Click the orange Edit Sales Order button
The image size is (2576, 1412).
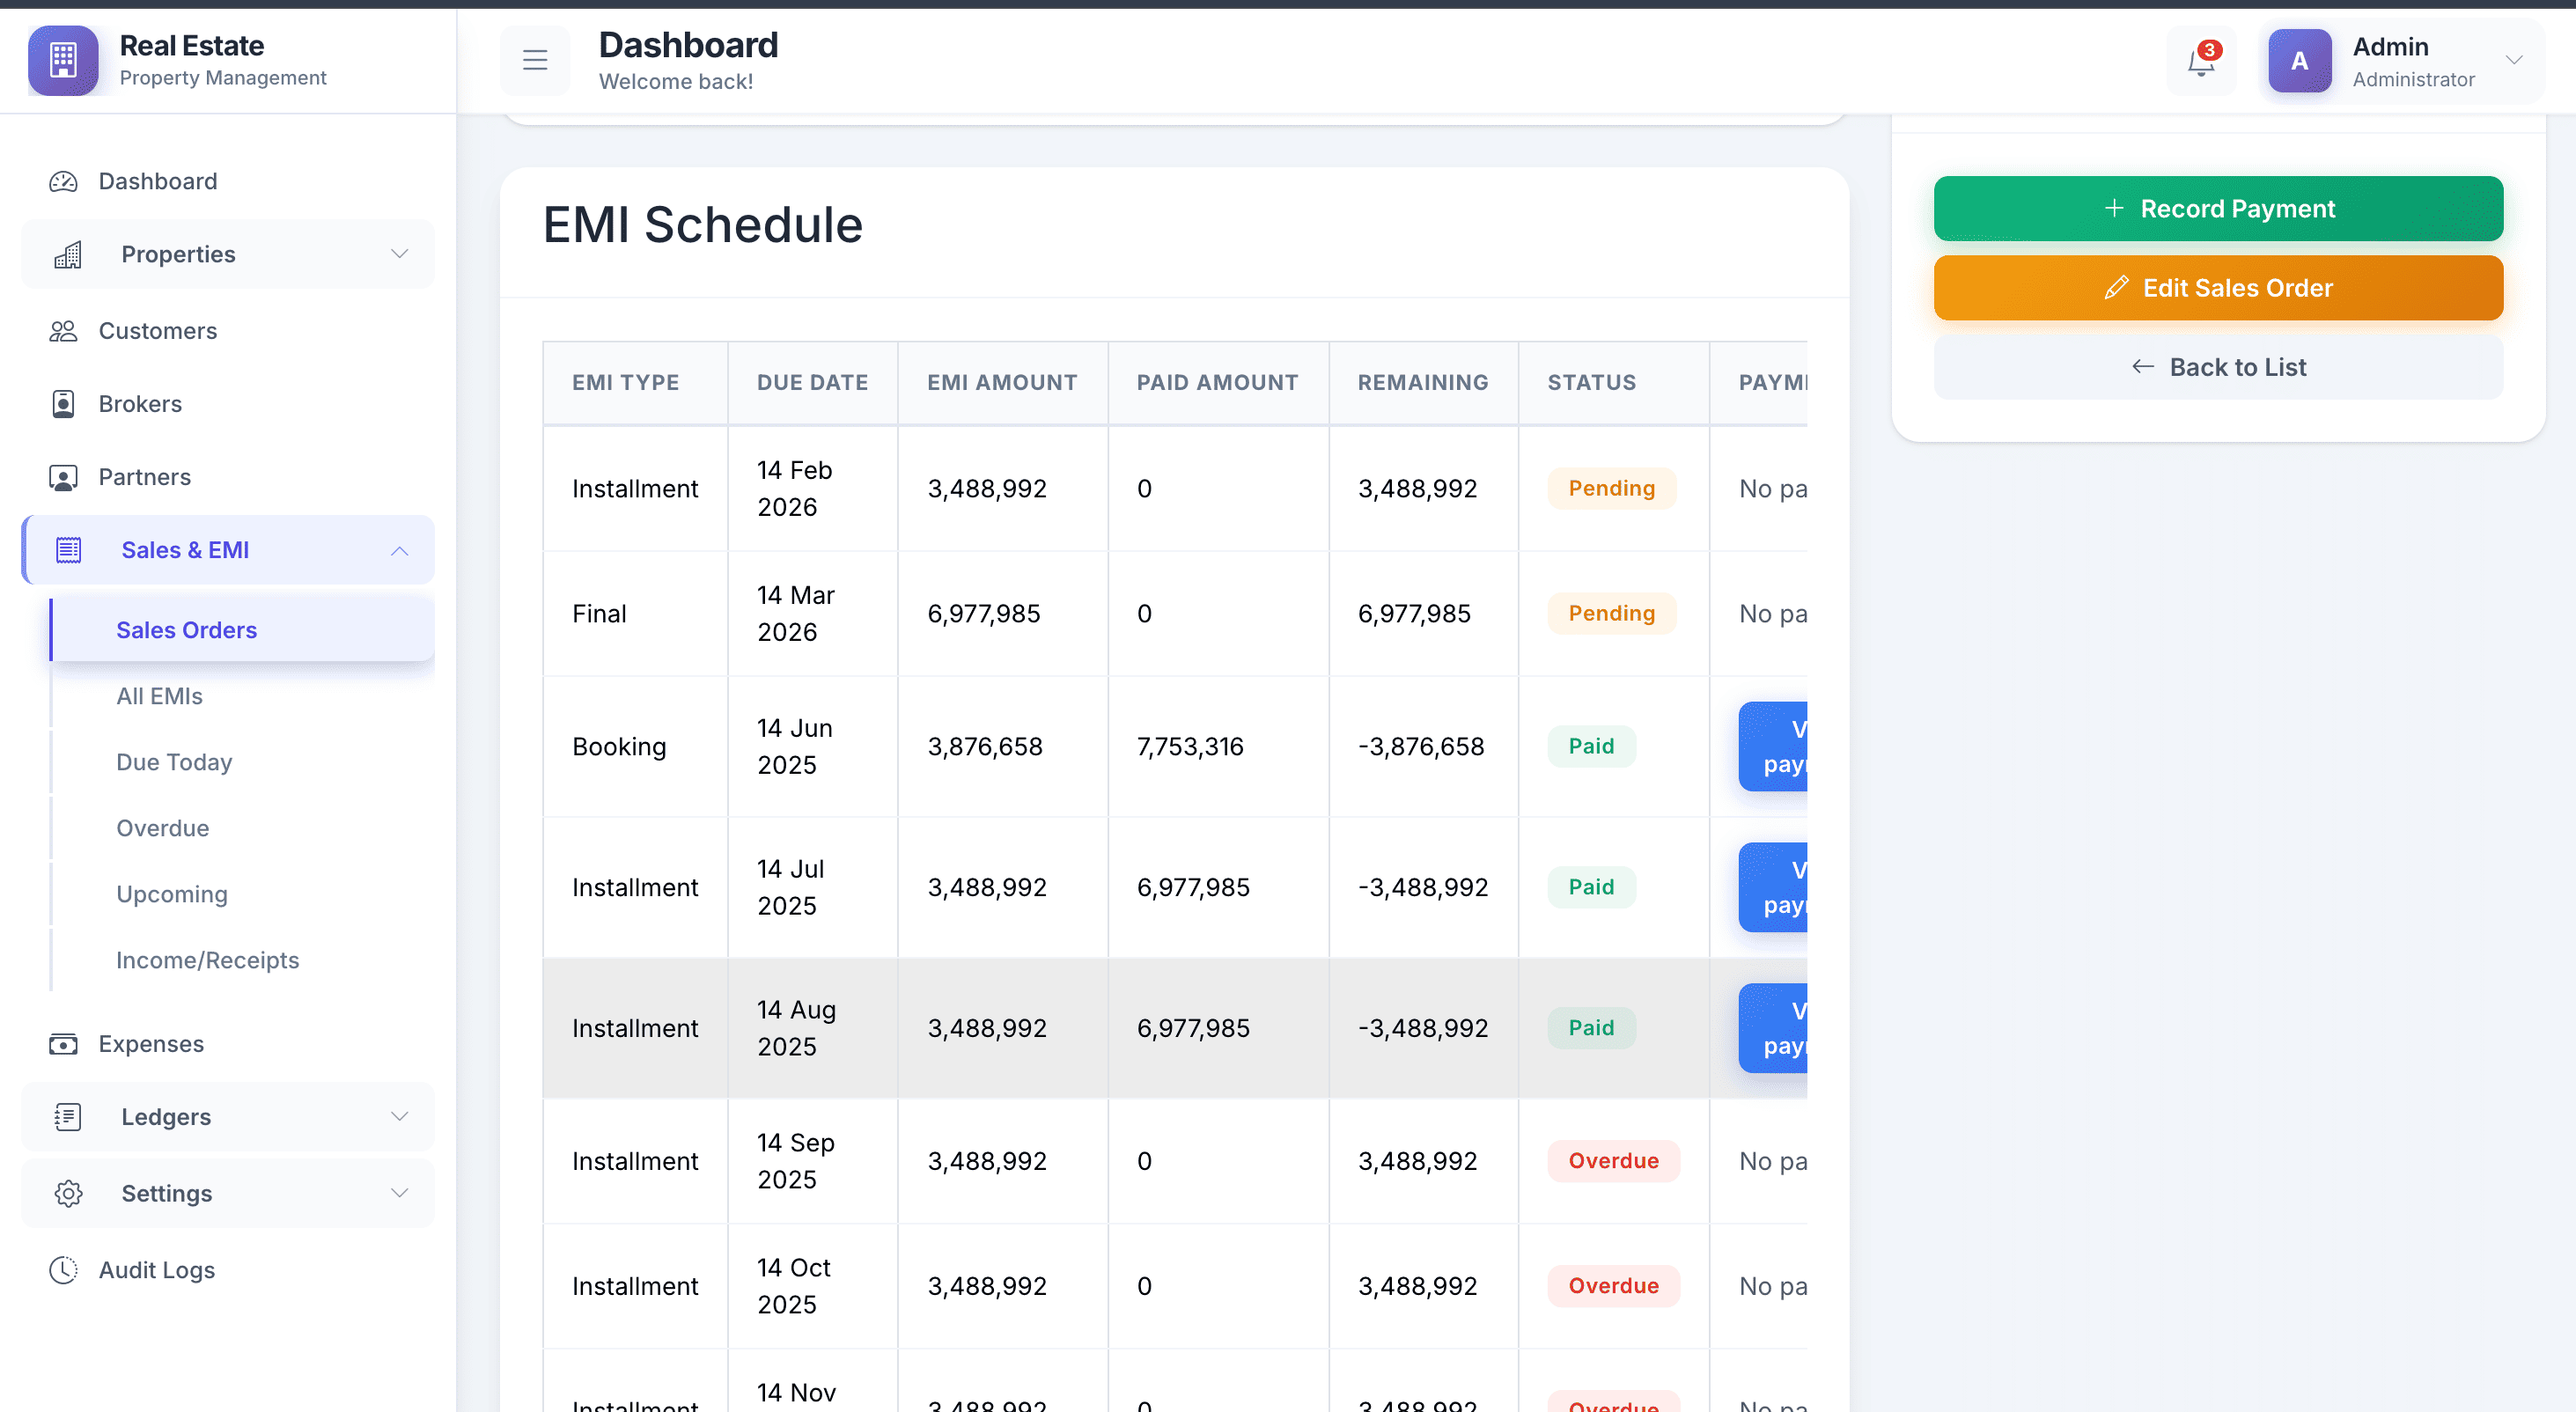pyautogui.click(x=2217, y=288)
